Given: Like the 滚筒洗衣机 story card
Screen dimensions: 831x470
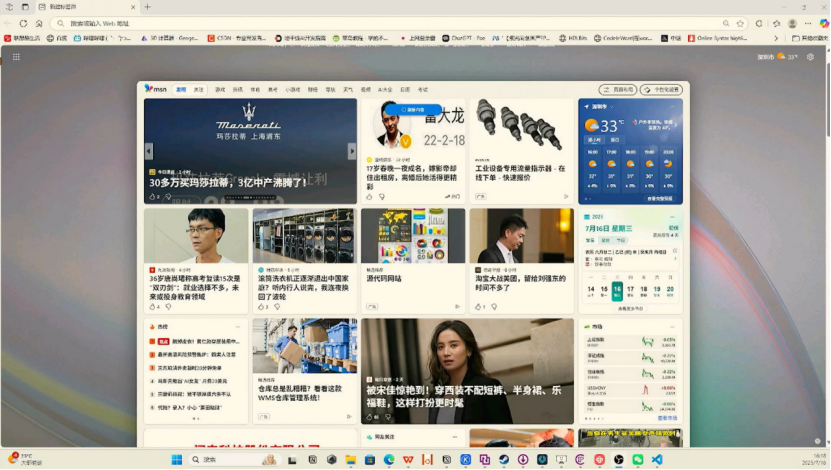Looking at the screenshot, I should tap(261, 307).
